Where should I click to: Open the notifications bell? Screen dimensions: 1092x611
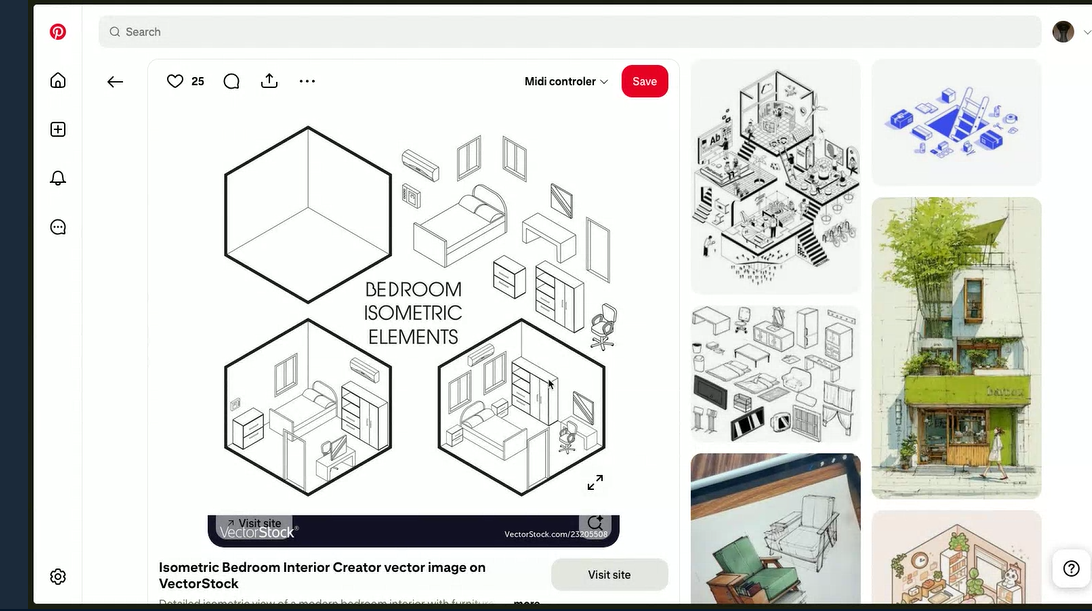click(58, 178)
